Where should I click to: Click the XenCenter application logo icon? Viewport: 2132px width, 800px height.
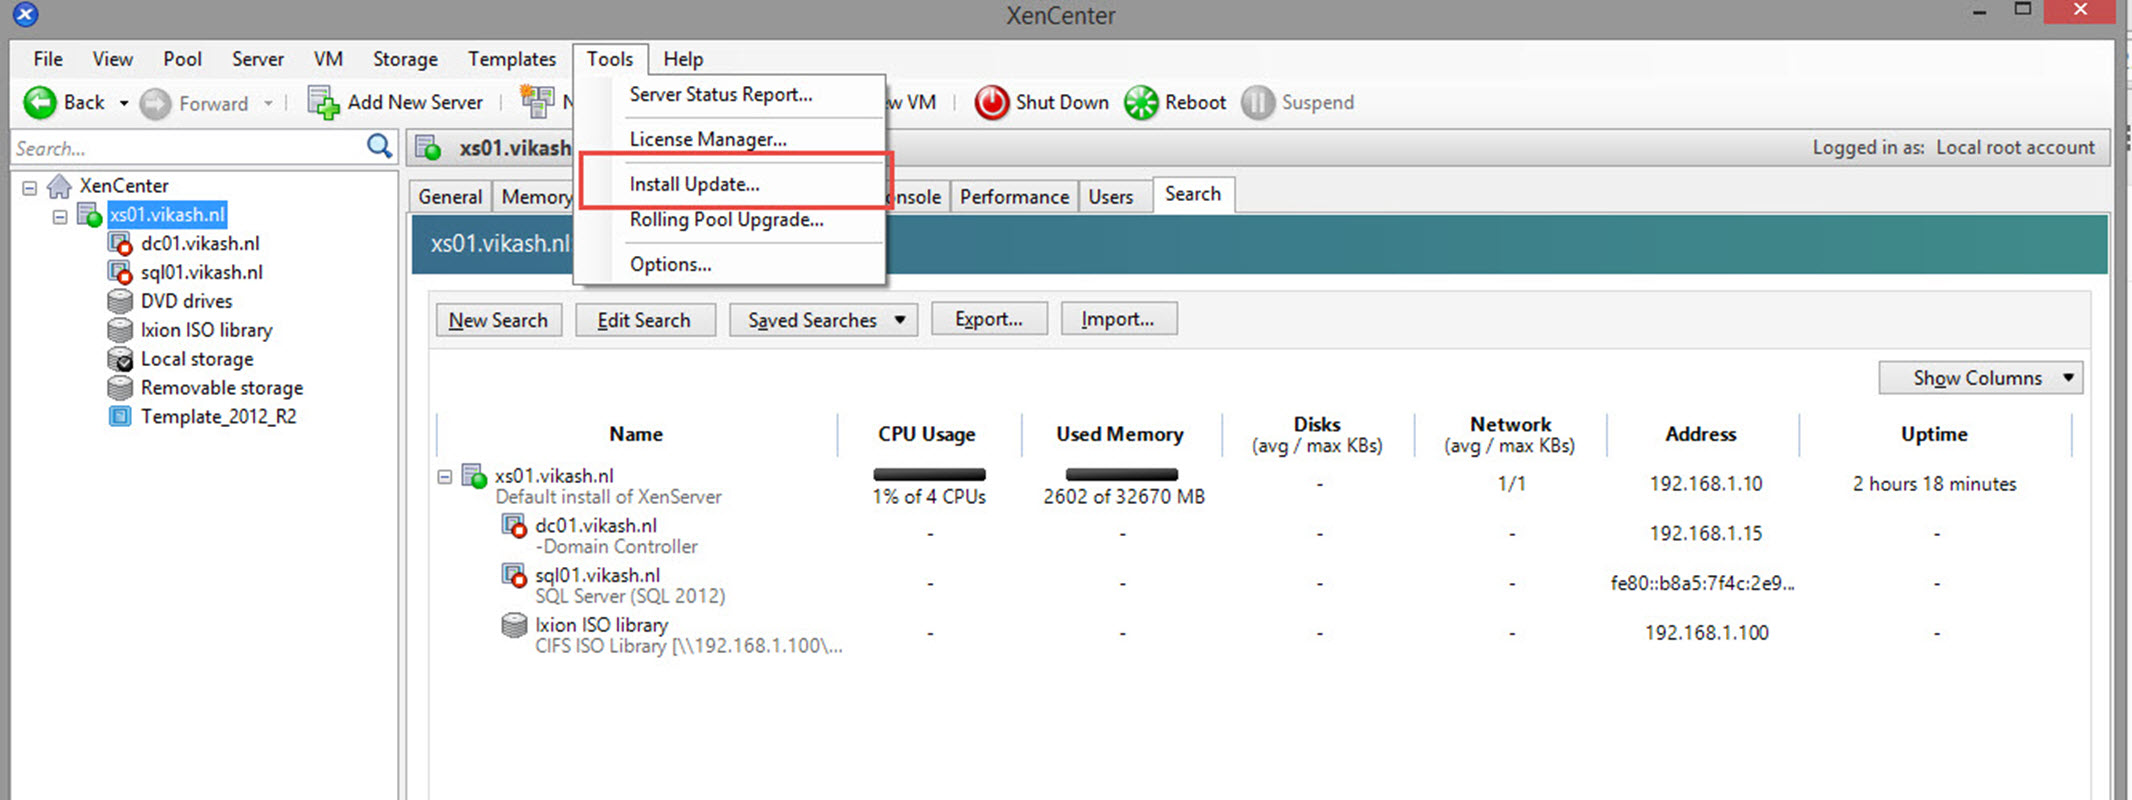pyautogui.click(x=25, y=14)
